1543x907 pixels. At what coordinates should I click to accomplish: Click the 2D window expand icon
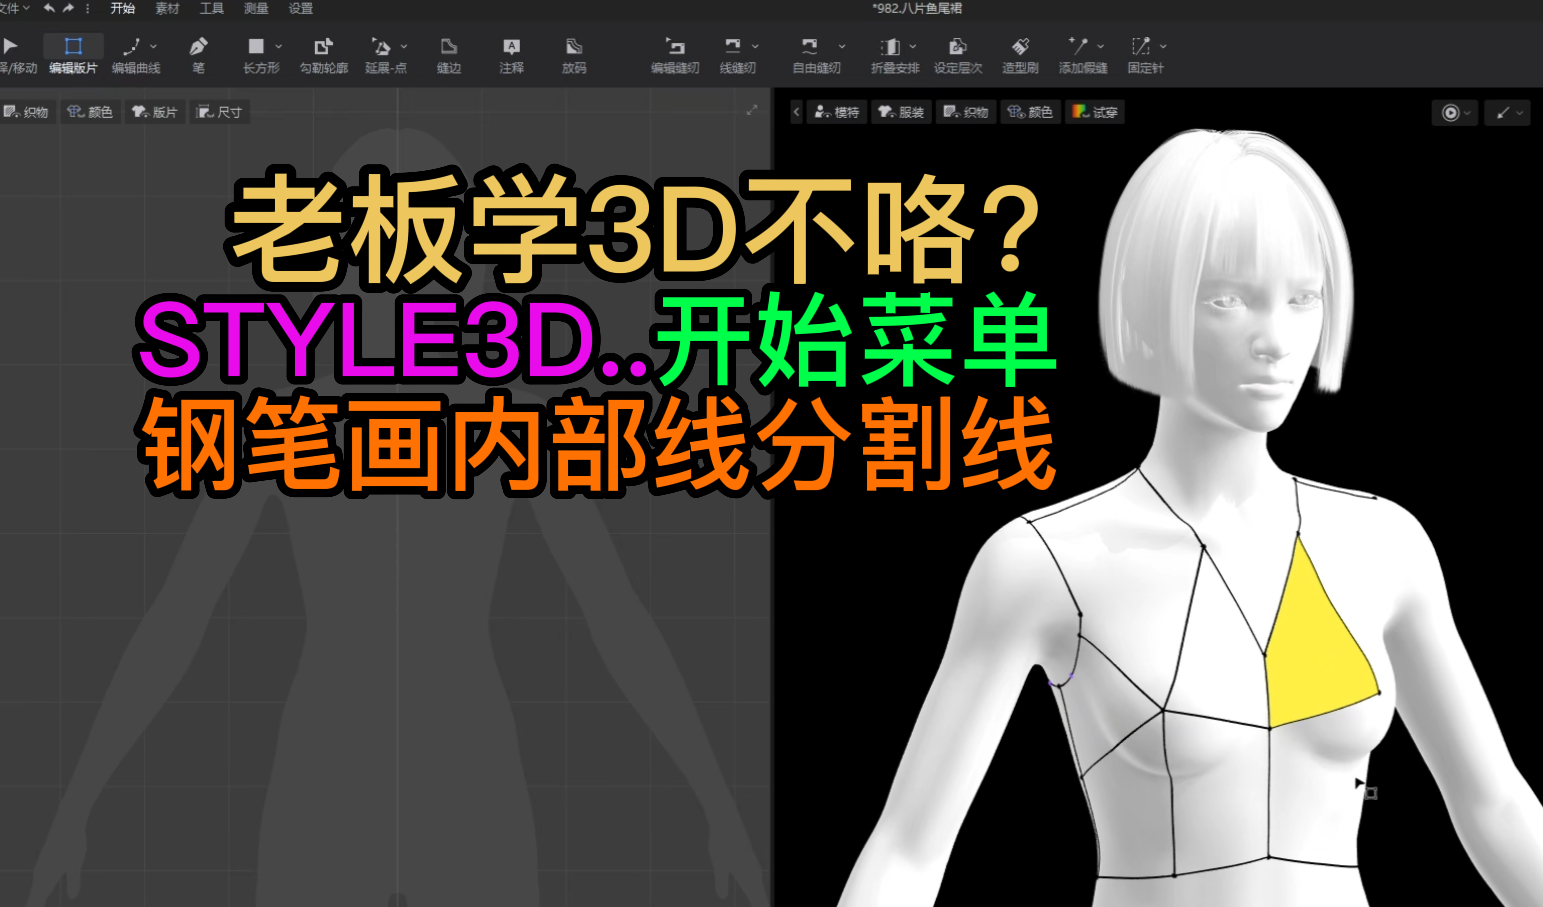752,110
